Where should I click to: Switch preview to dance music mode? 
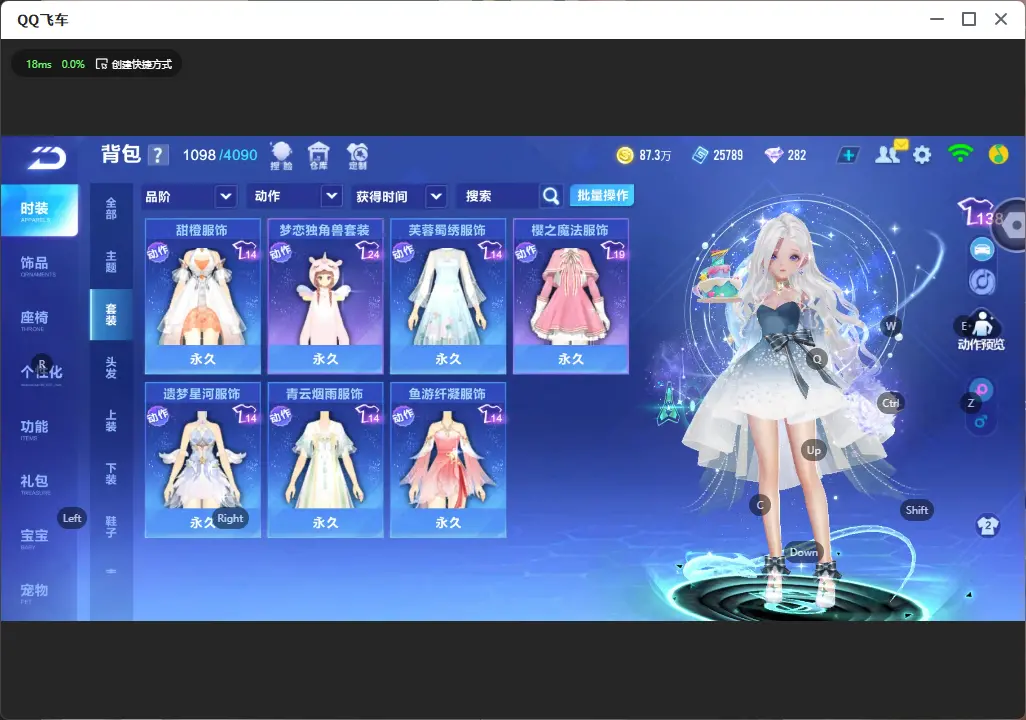click(x=982, y=281)
